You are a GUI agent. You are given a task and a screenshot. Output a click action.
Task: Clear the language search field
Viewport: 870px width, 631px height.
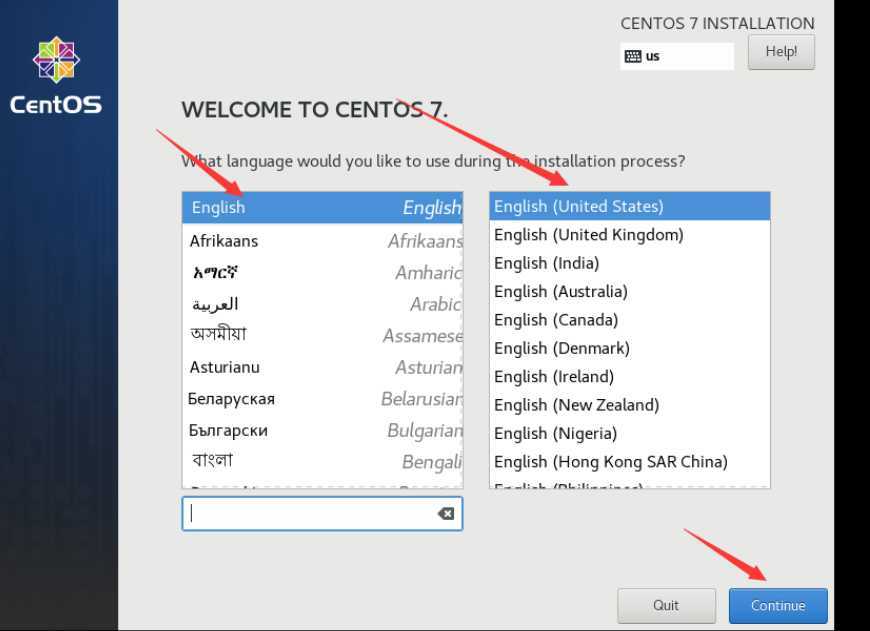tap(446, 514)
